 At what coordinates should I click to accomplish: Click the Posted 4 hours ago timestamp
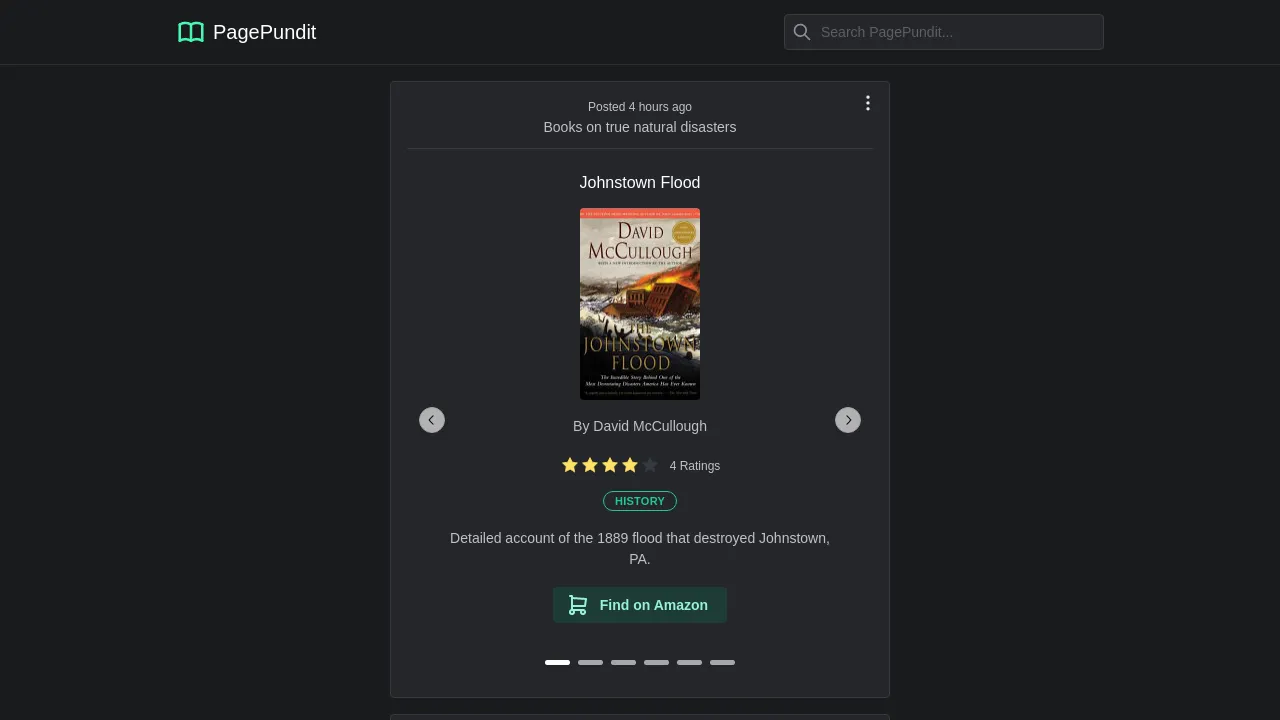[x=640, y=107]
